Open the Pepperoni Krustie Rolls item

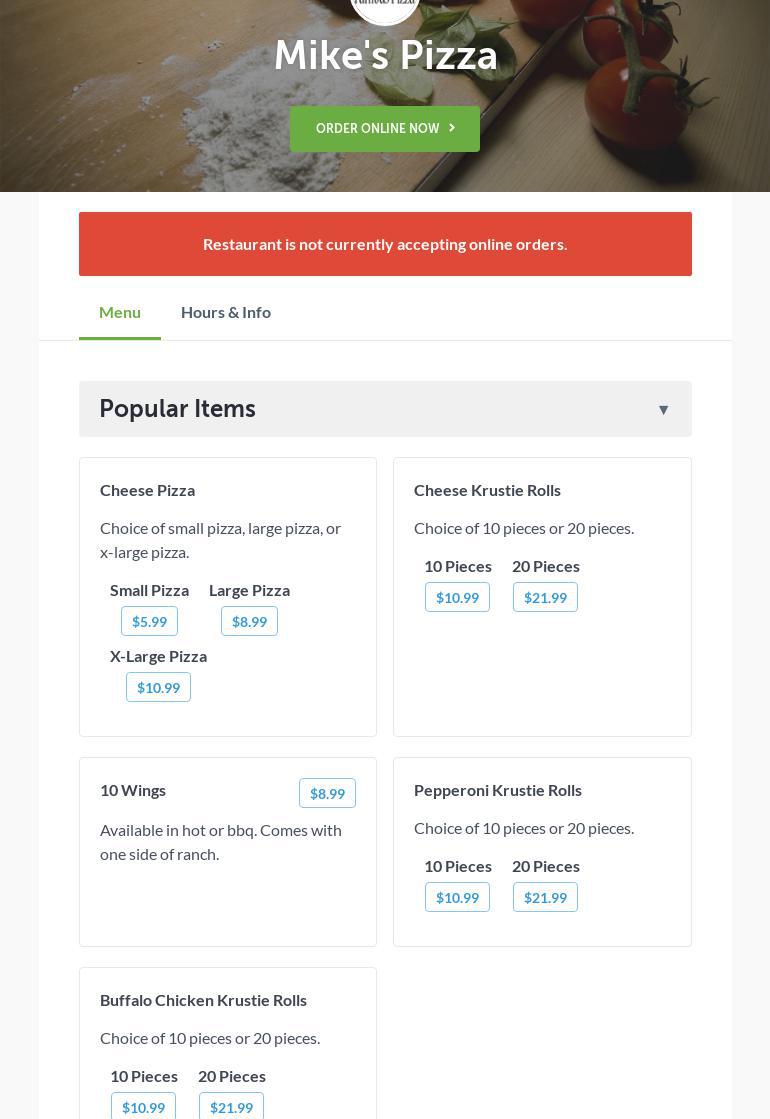[x=498, y=790]
